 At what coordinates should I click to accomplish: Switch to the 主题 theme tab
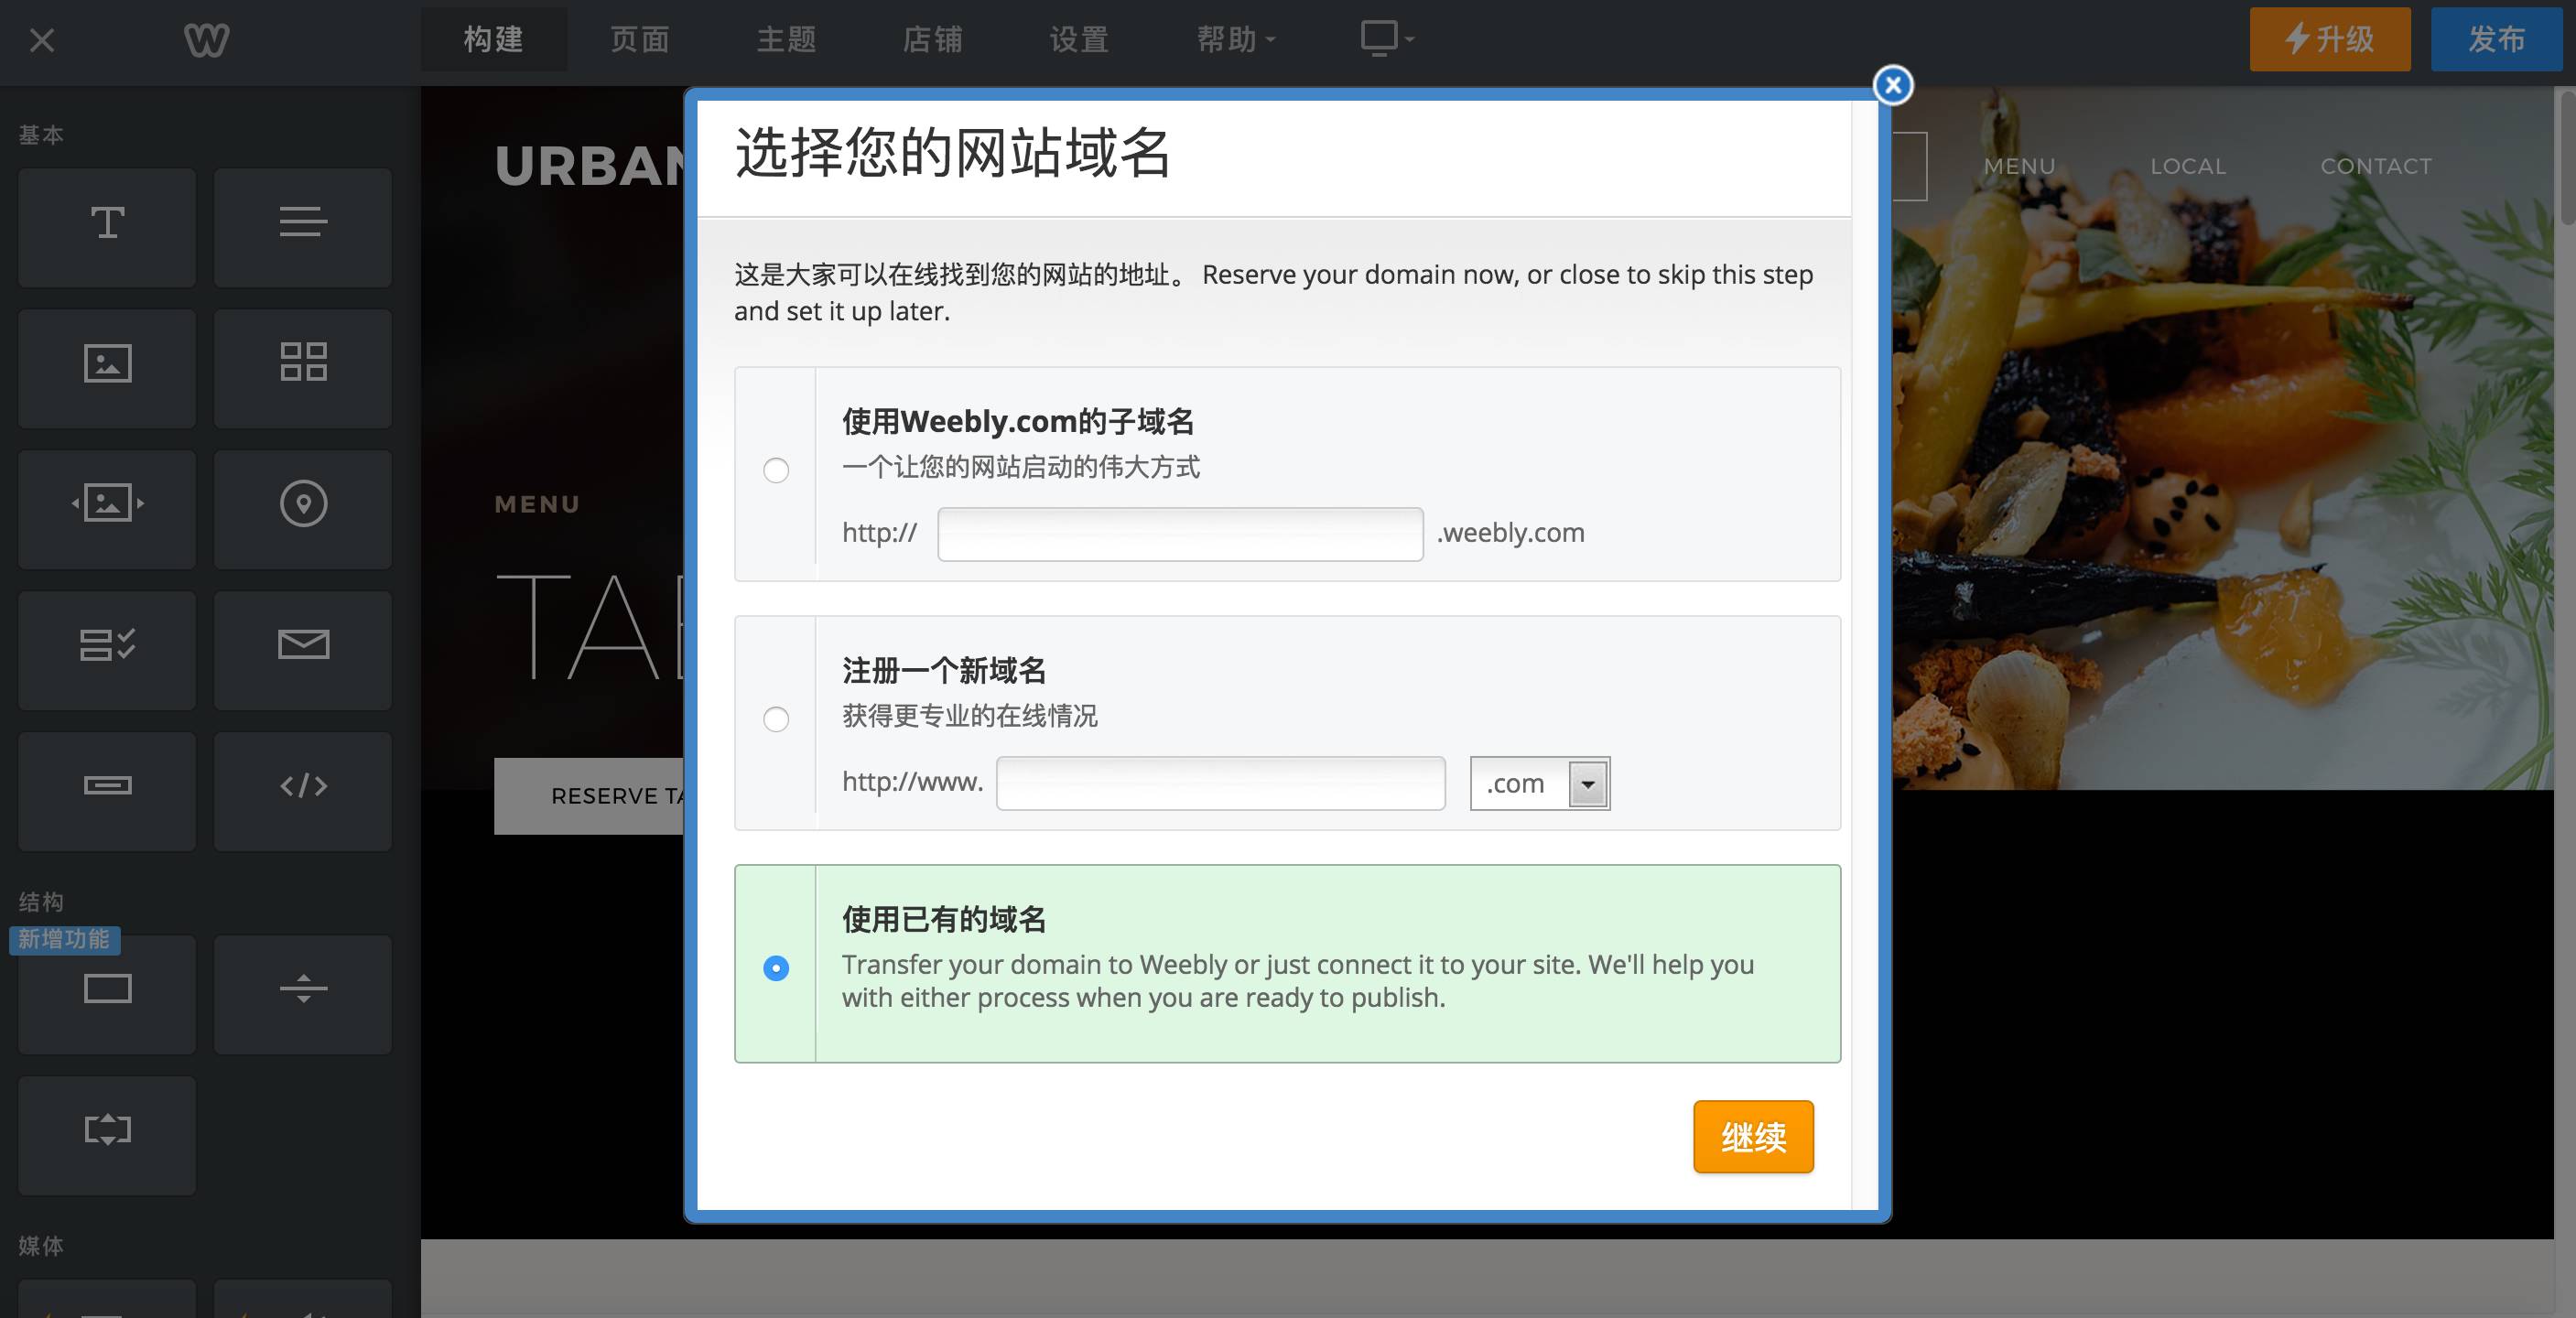pyautogui.click(x=787, y=39)
